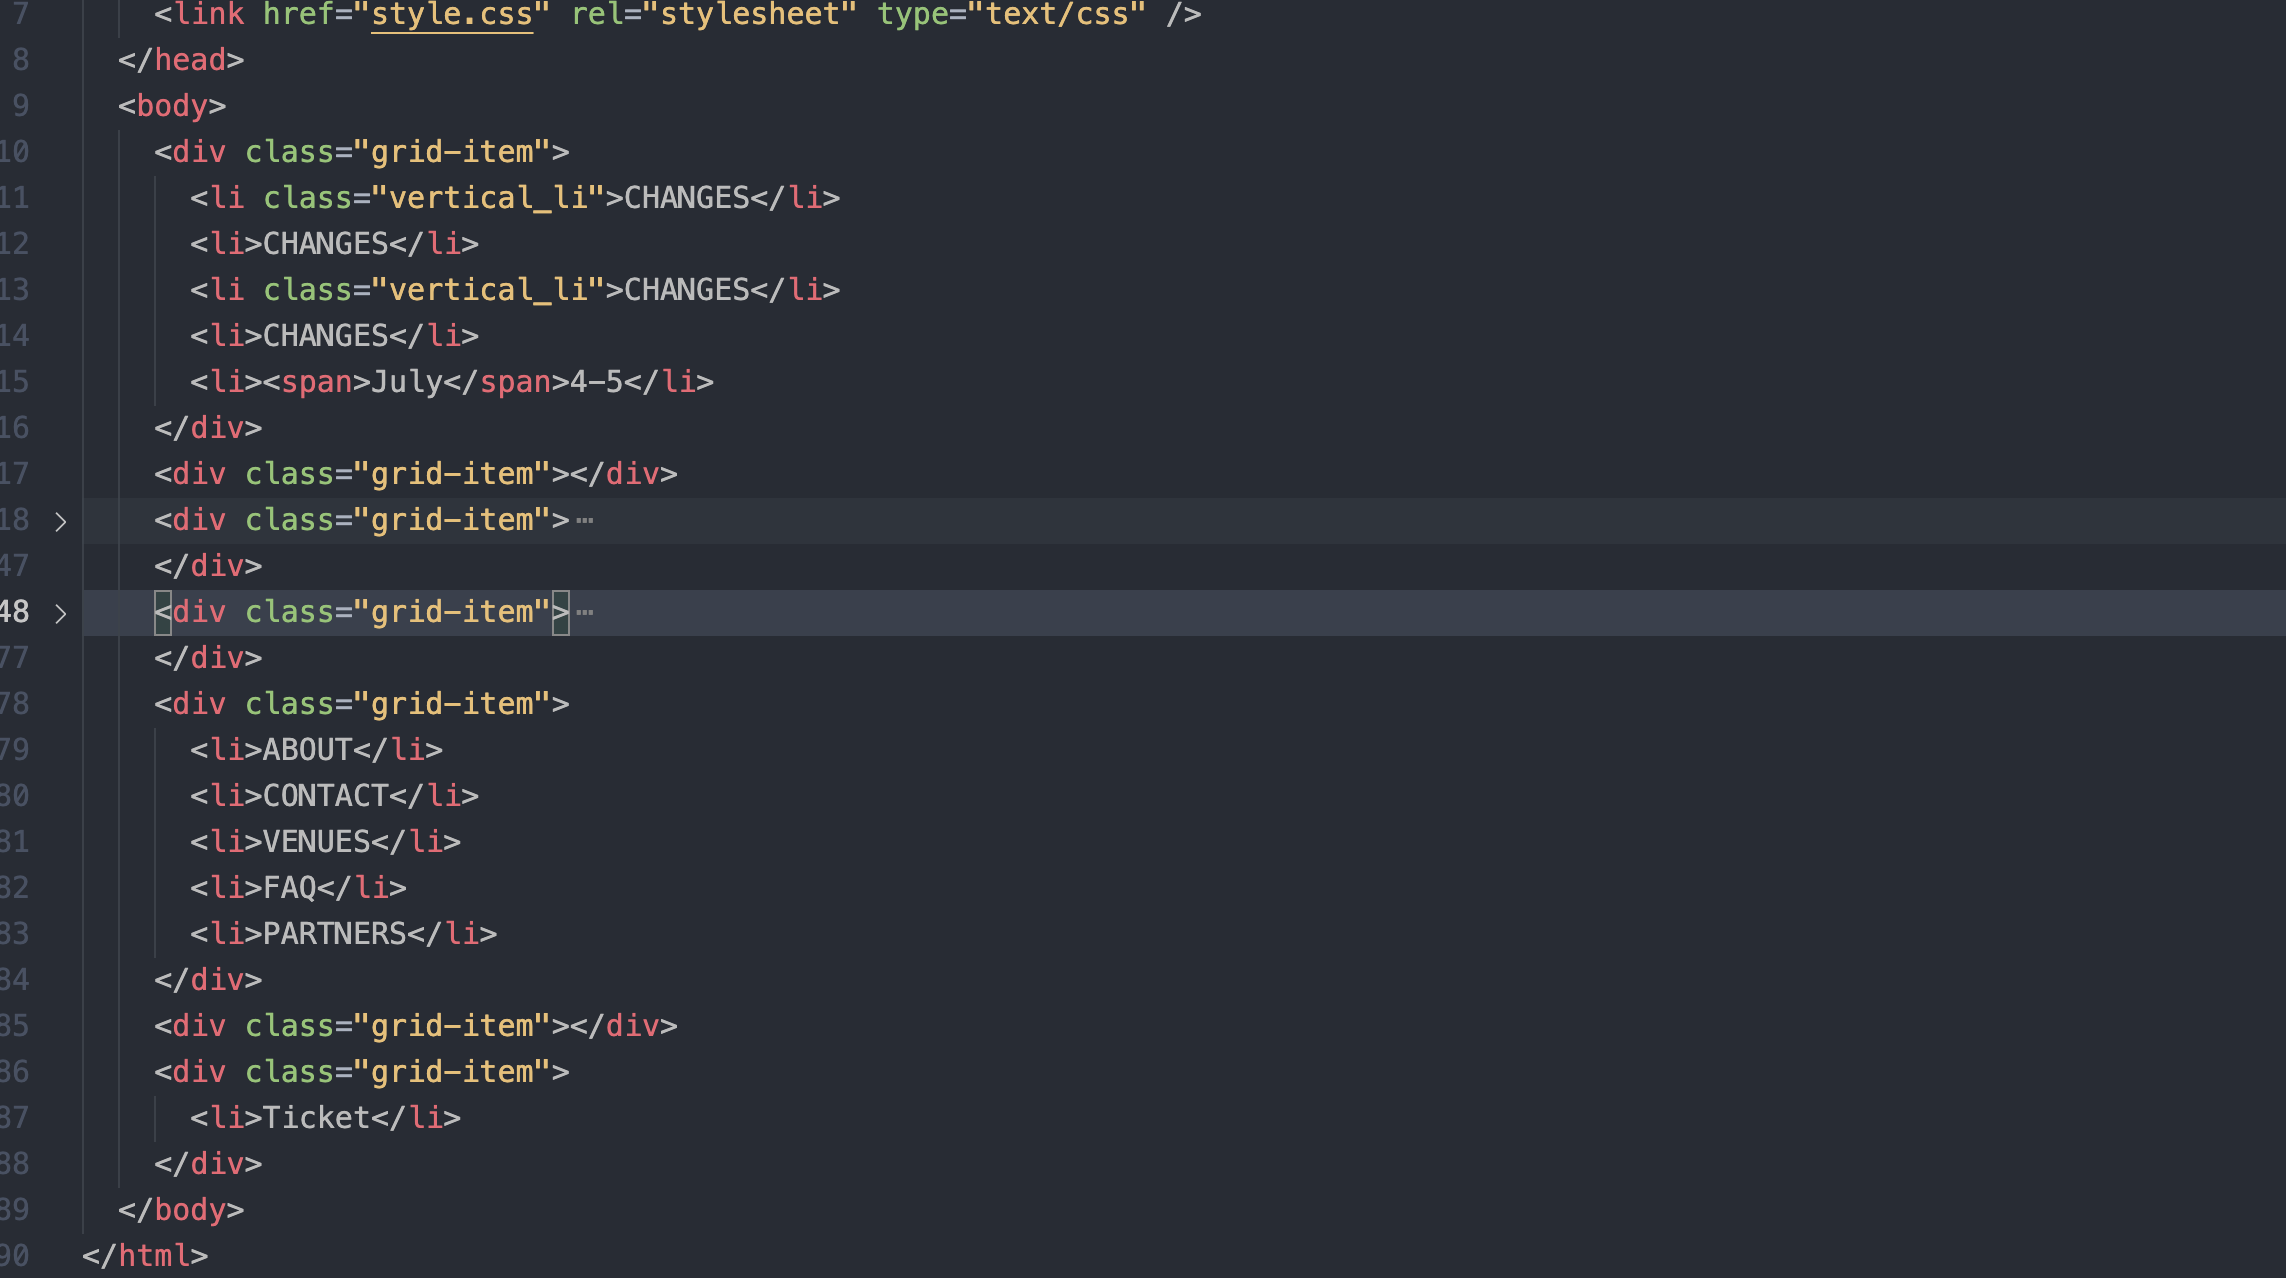Click line number 77 in the gutter

[15, 658]
